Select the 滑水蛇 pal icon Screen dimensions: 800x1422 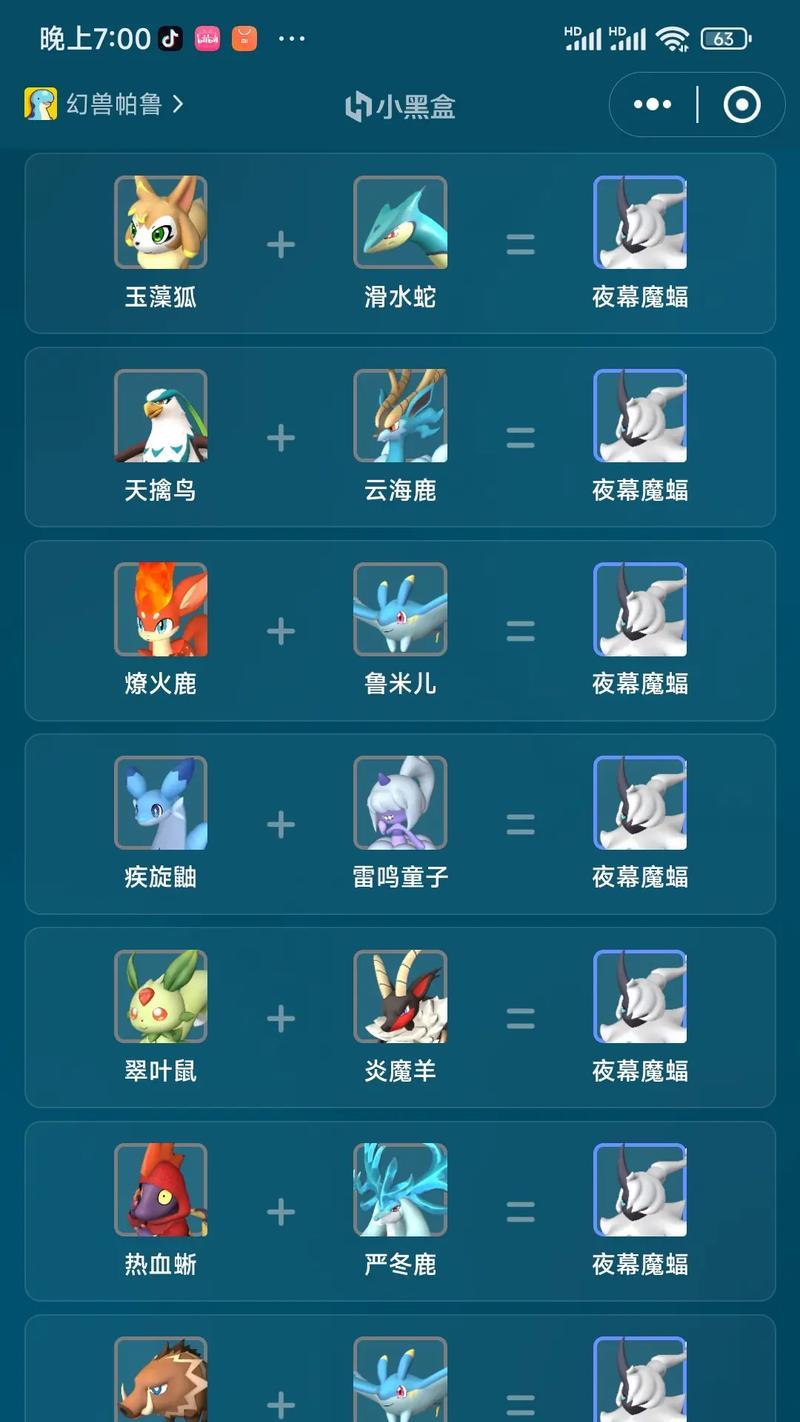pos(400,222)
